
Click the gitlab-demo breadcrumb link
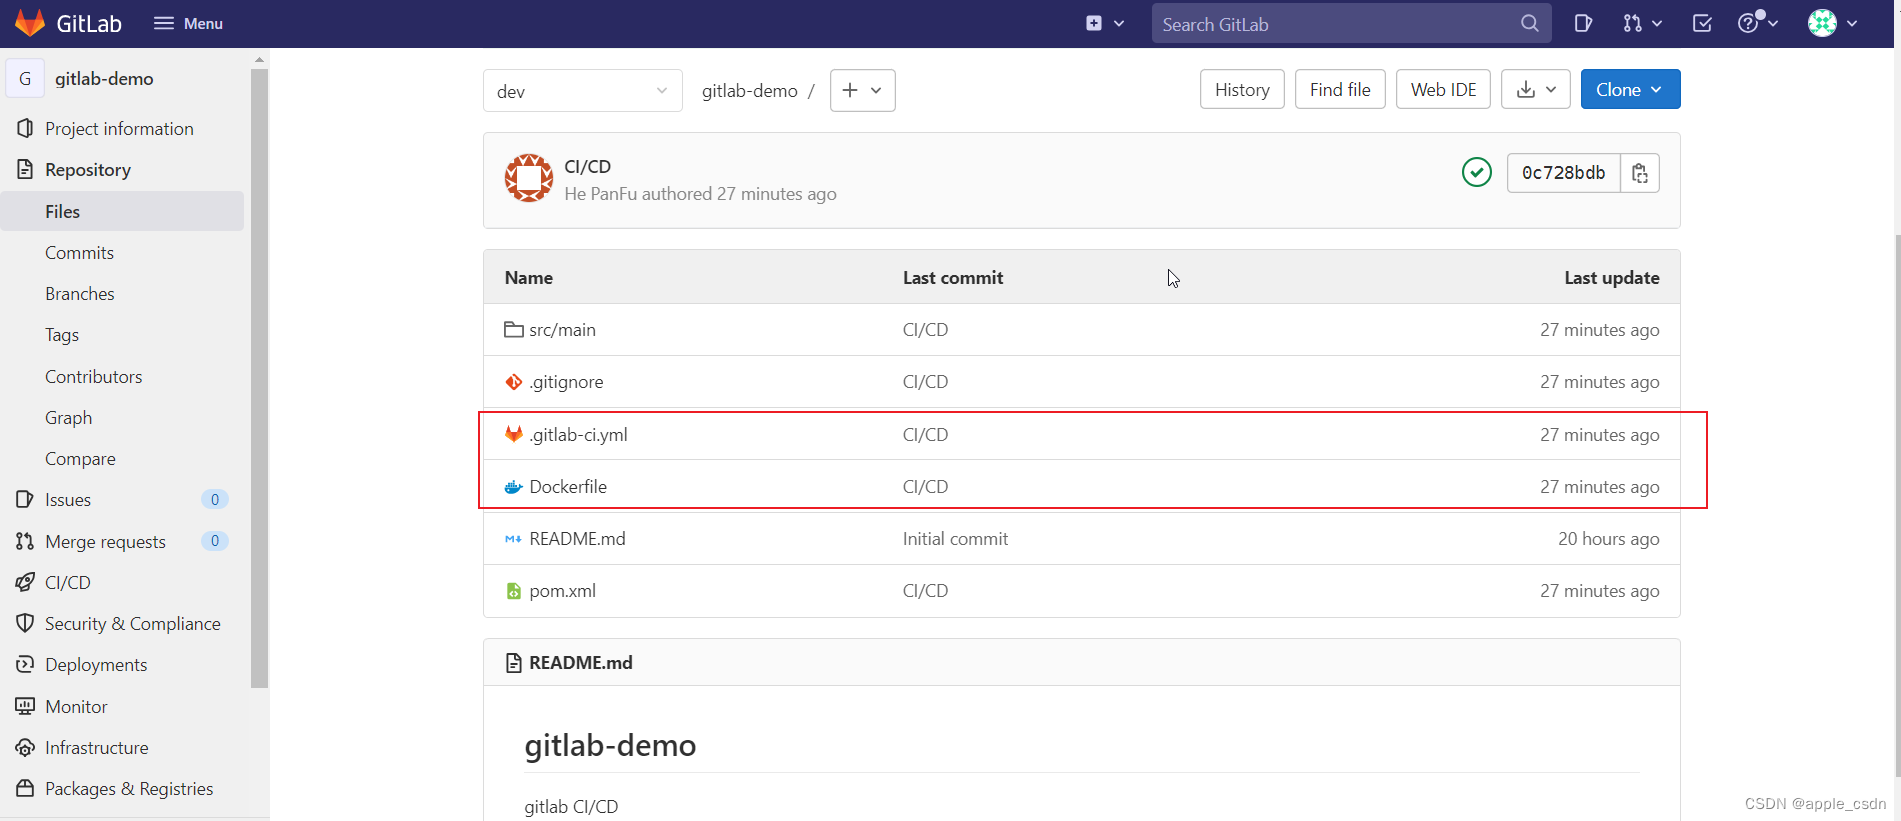tap(749, 91)
